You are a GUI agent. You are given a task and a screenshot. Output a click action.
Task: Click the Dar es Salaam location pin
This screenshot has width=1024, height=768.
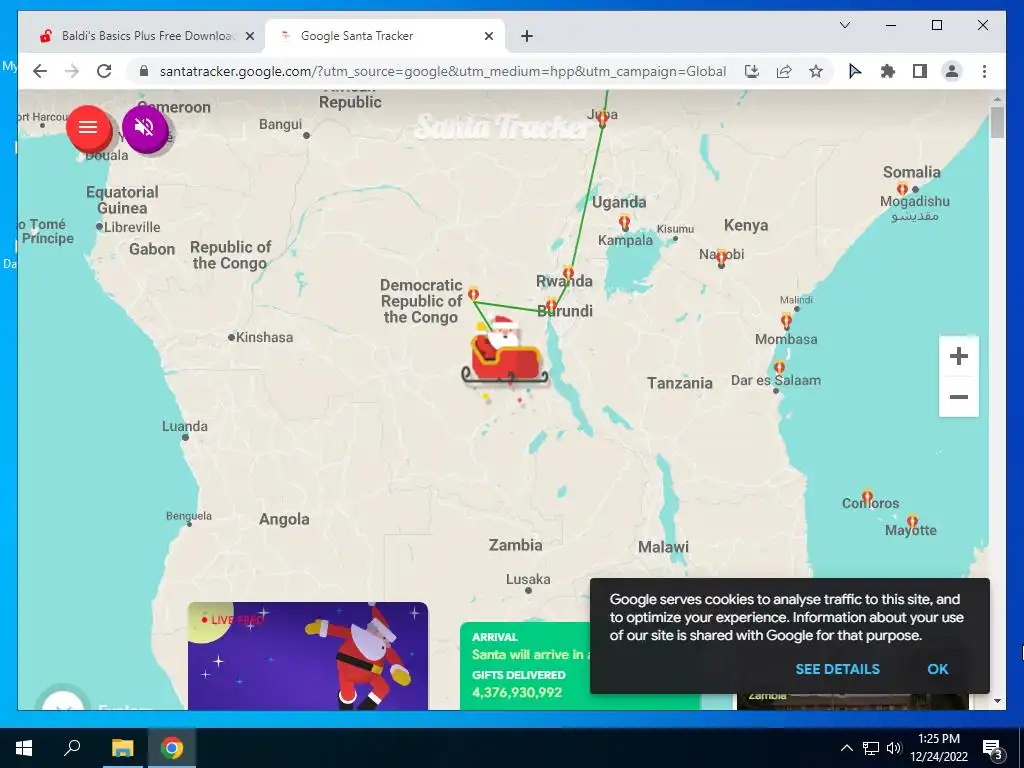[x=778, y=368]
